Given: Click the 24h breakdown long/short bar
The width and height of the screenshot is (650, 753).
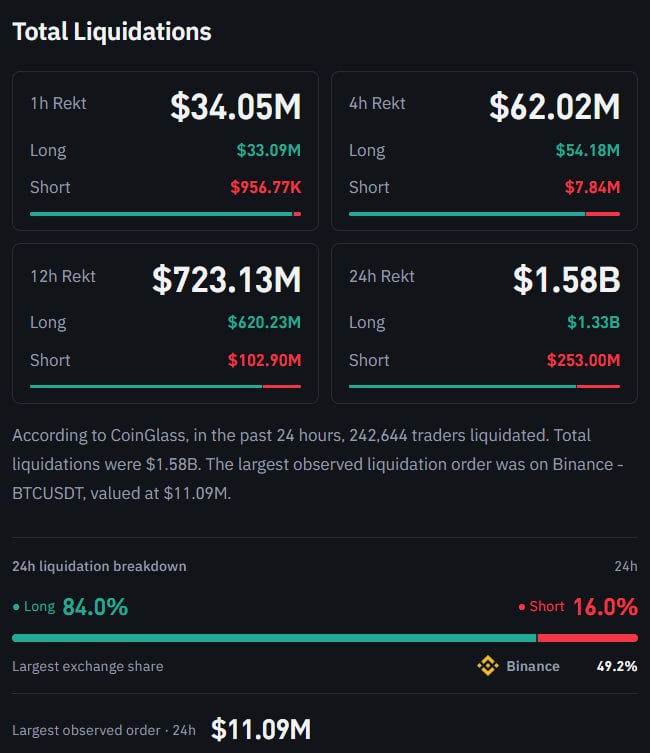Looking at the screenshot, I should pyautogui.click(x=325, y=638).
